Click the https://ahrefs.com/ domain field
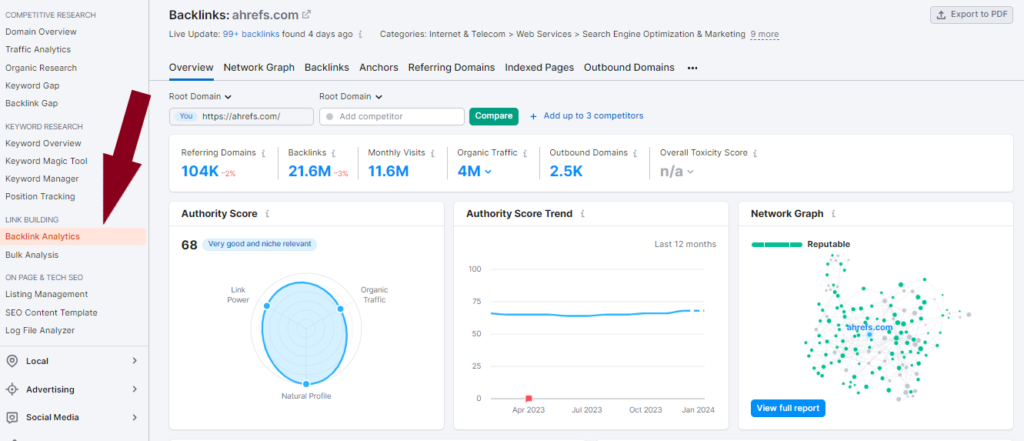Screen dimensions: 1024x441 241,116
